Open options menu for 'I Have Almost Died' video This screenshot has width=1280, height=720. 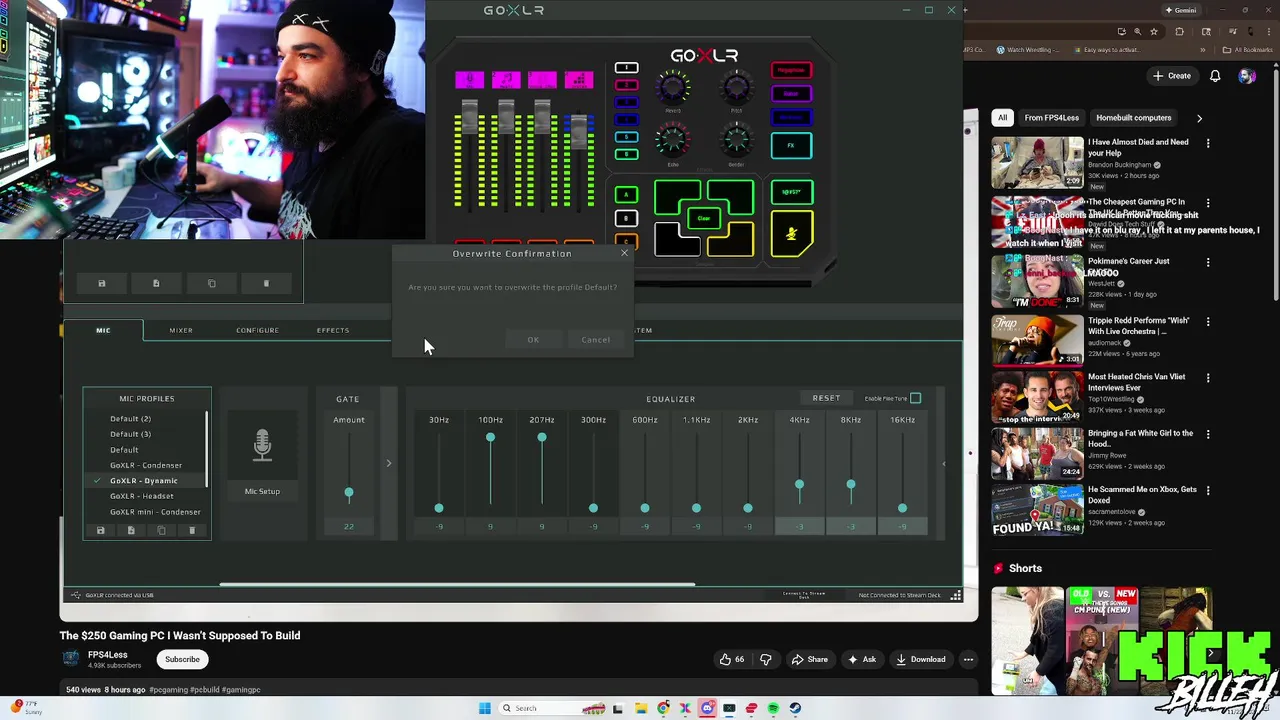[x=1208, y=143]
